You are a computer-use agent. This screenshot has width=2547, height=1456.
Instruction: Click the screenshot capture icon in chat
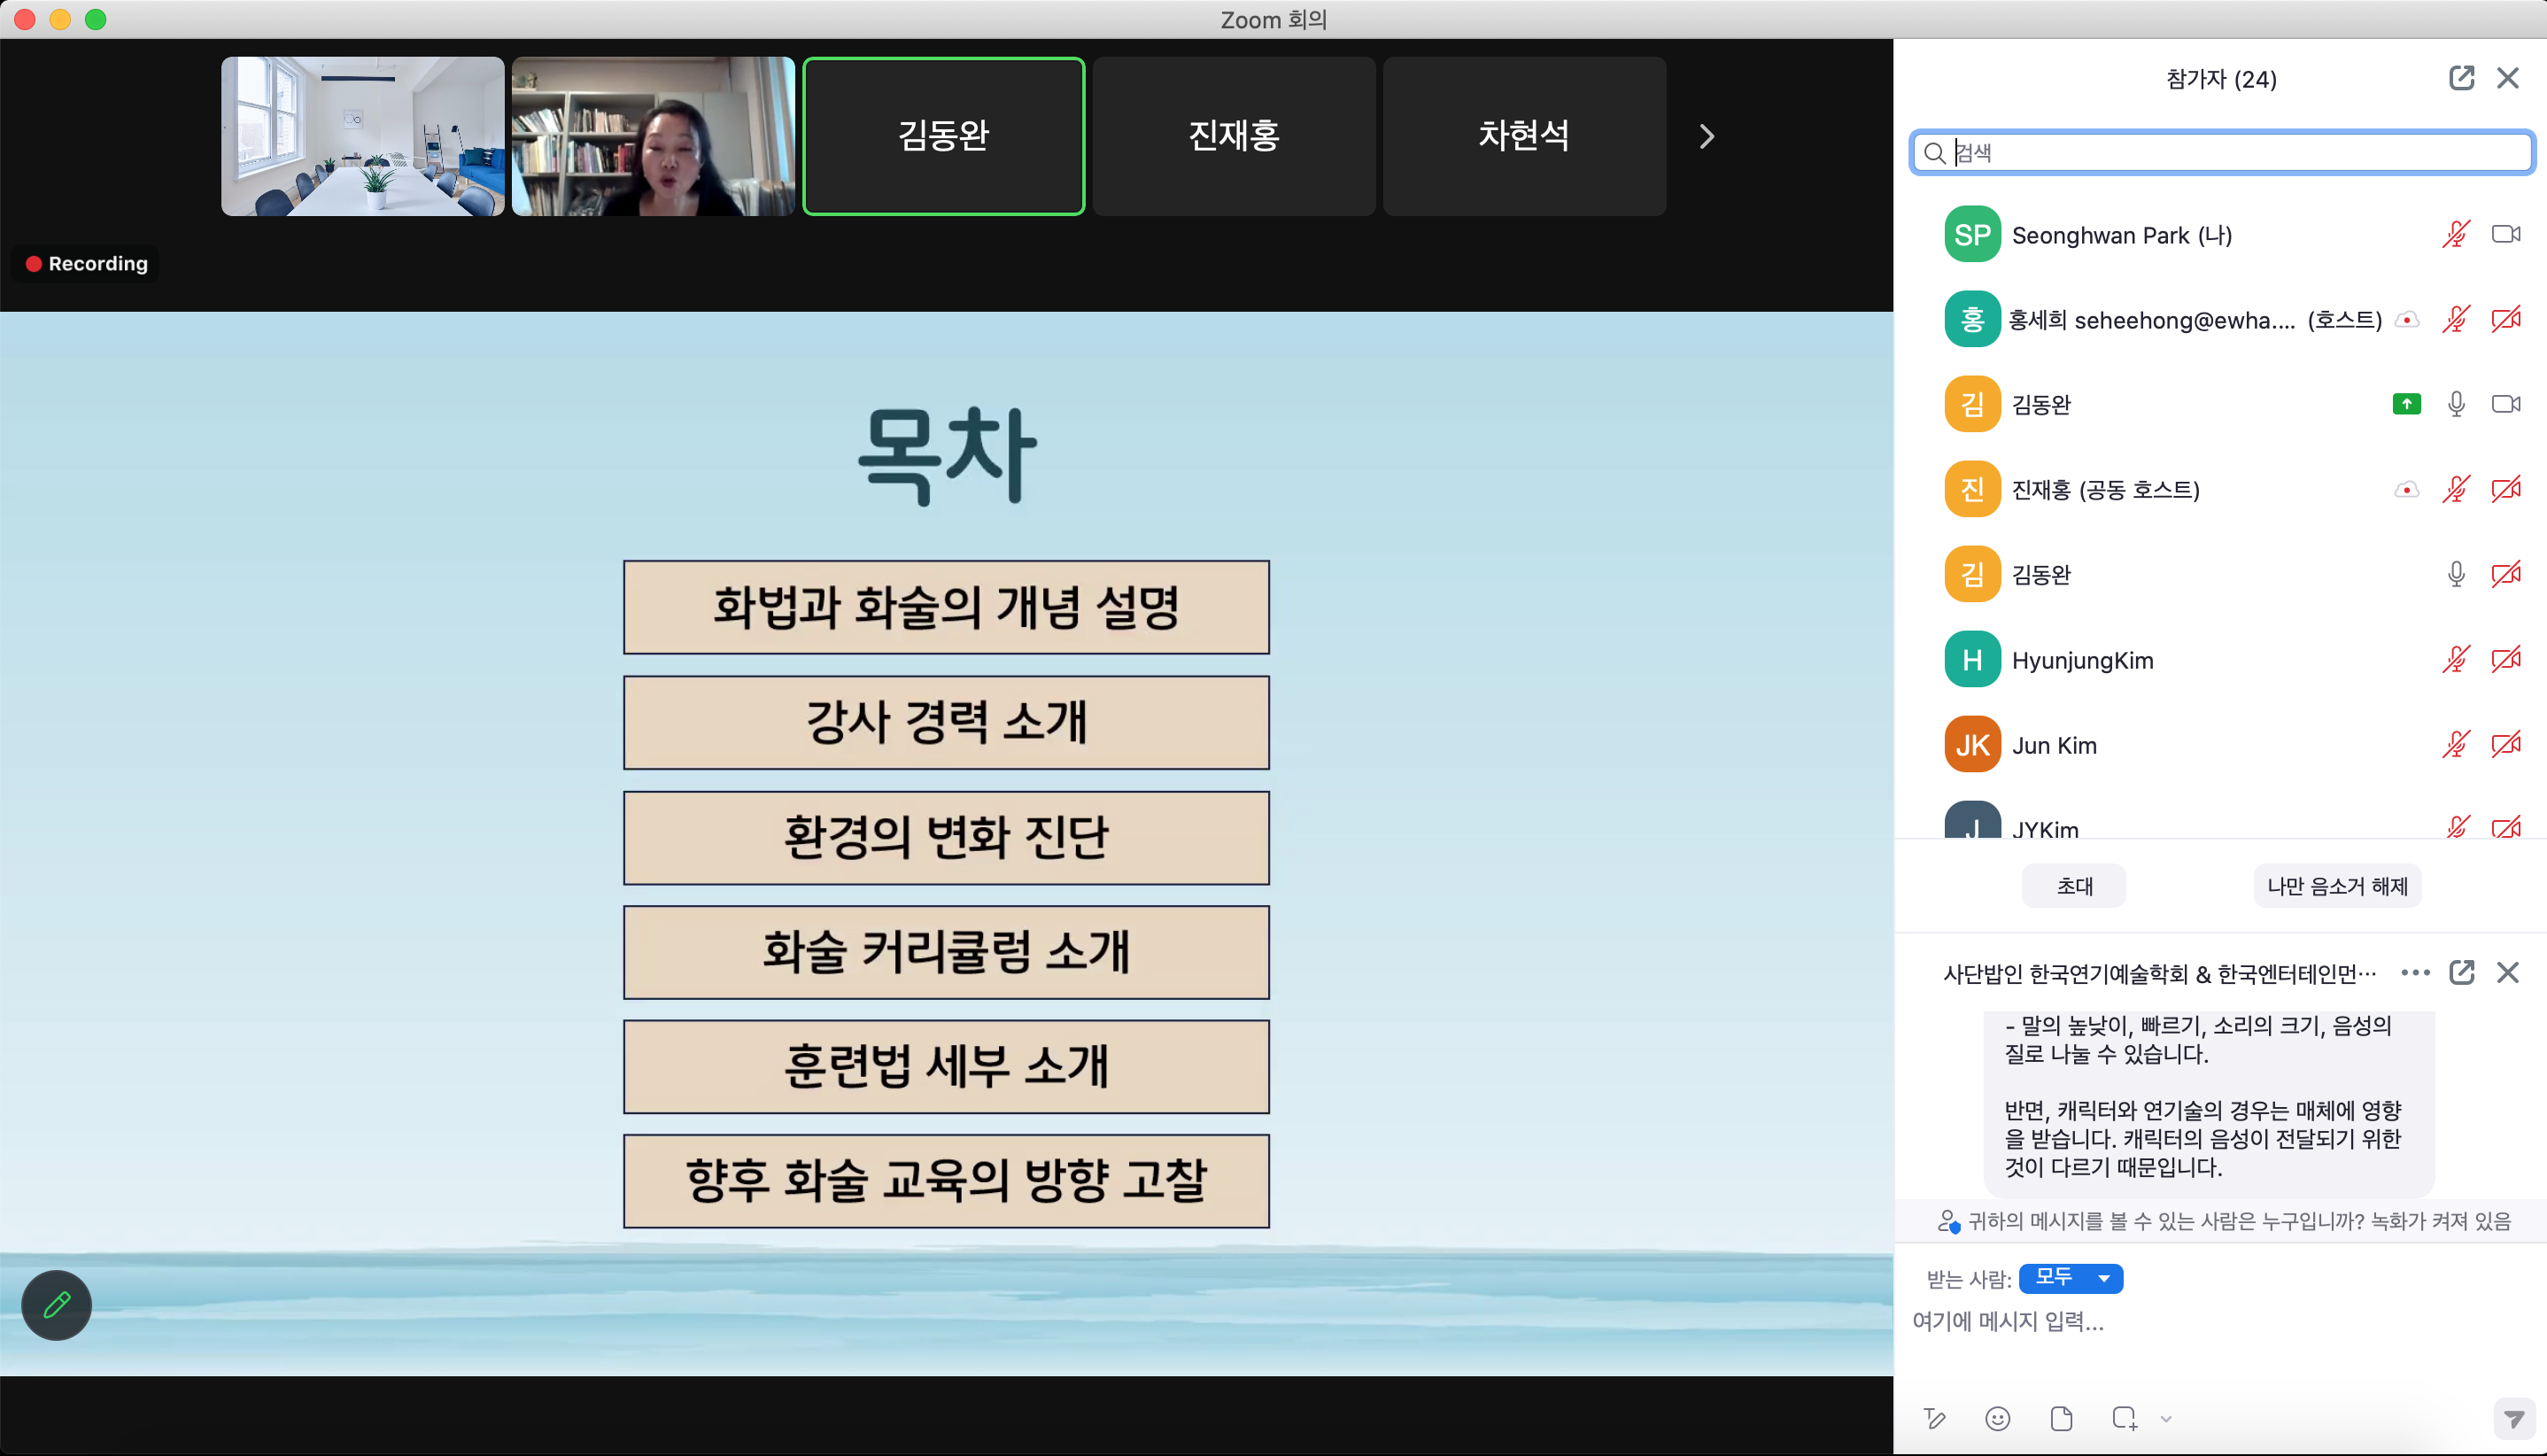[x=2124, y=1418]
